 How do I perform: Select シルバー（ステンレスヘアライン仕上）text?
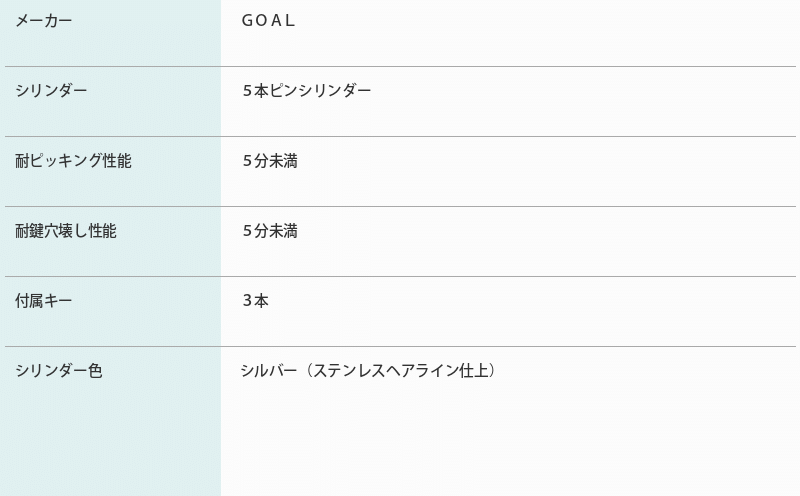tap(368, 370)
